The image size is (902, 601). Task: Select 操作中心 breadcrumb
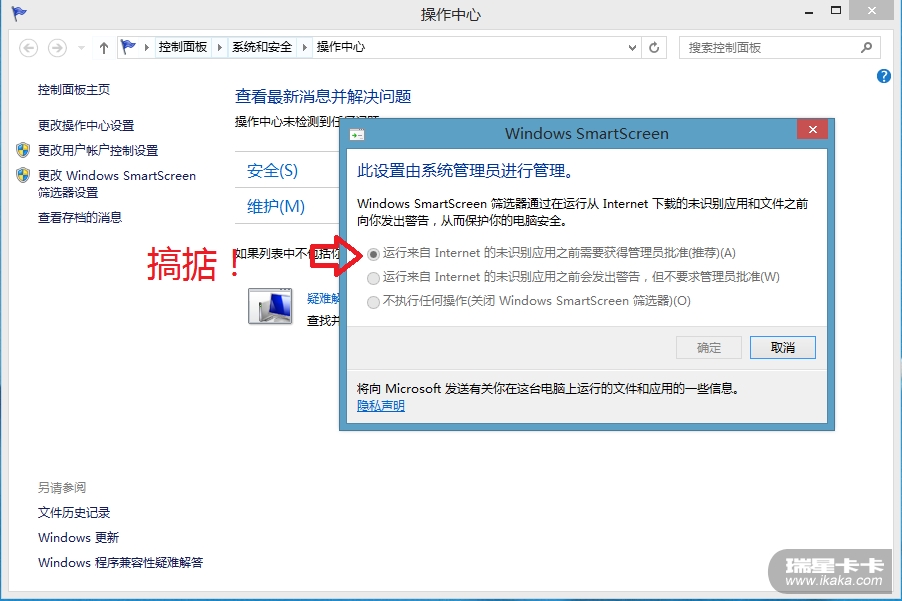tap(341, 47)
